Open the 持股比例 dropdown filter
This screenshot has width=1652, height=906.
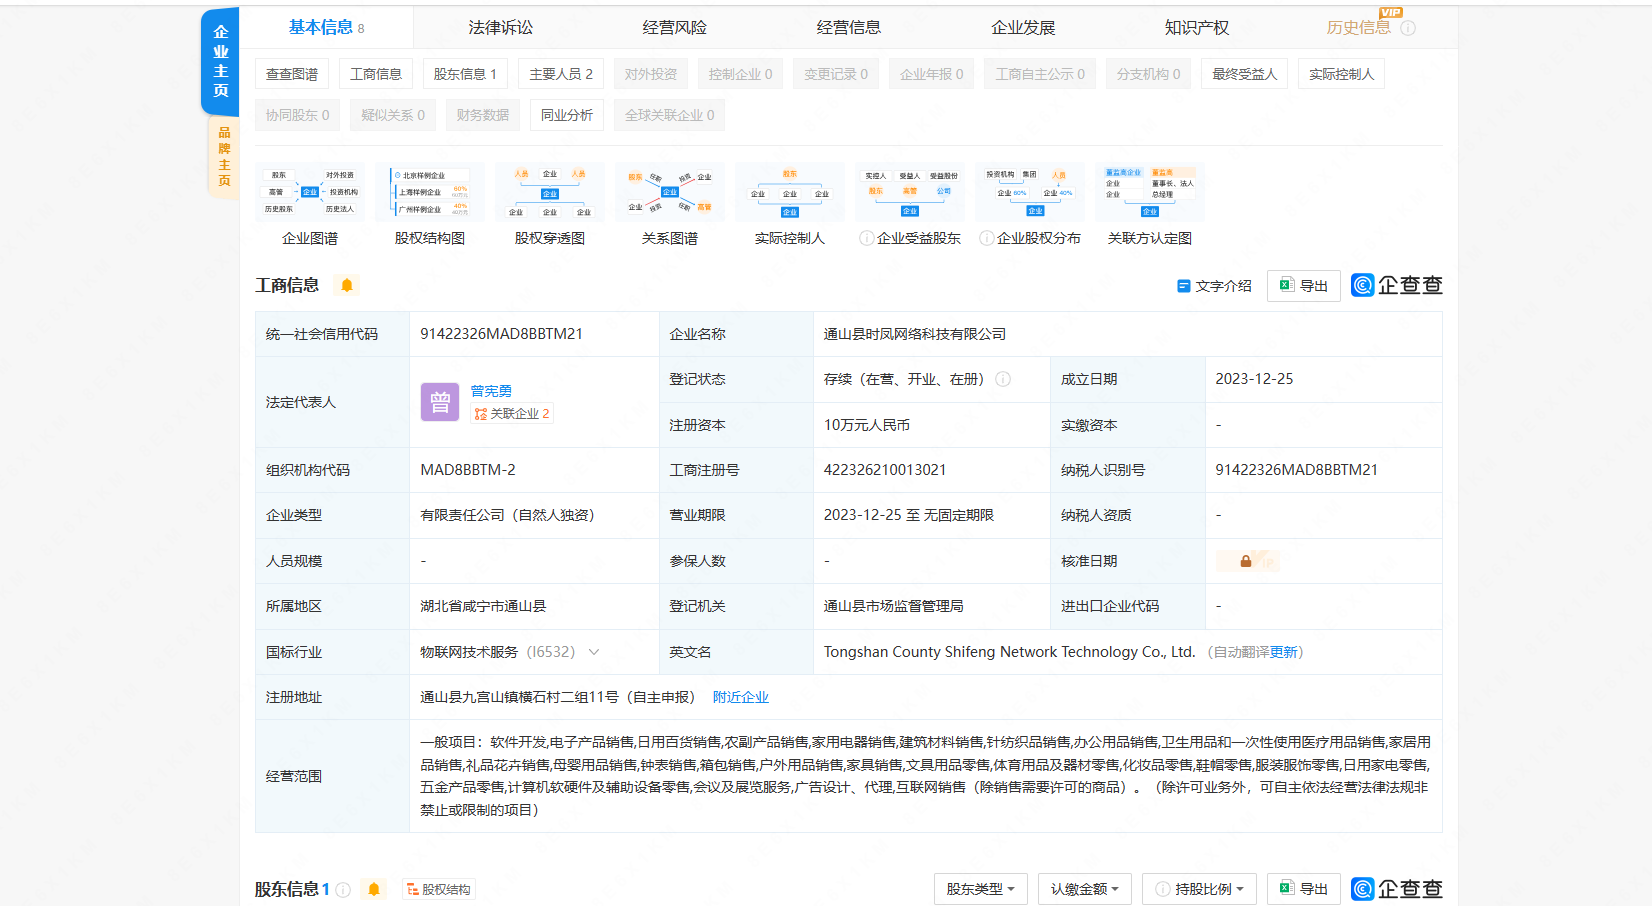pos(1199,889)
